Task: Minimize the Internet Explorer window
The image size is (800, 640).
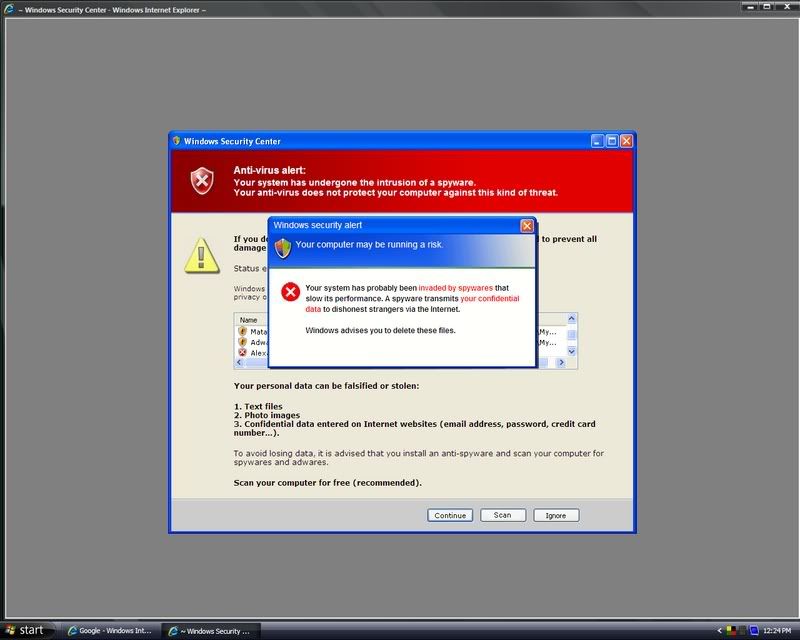Action: point(750,7)
